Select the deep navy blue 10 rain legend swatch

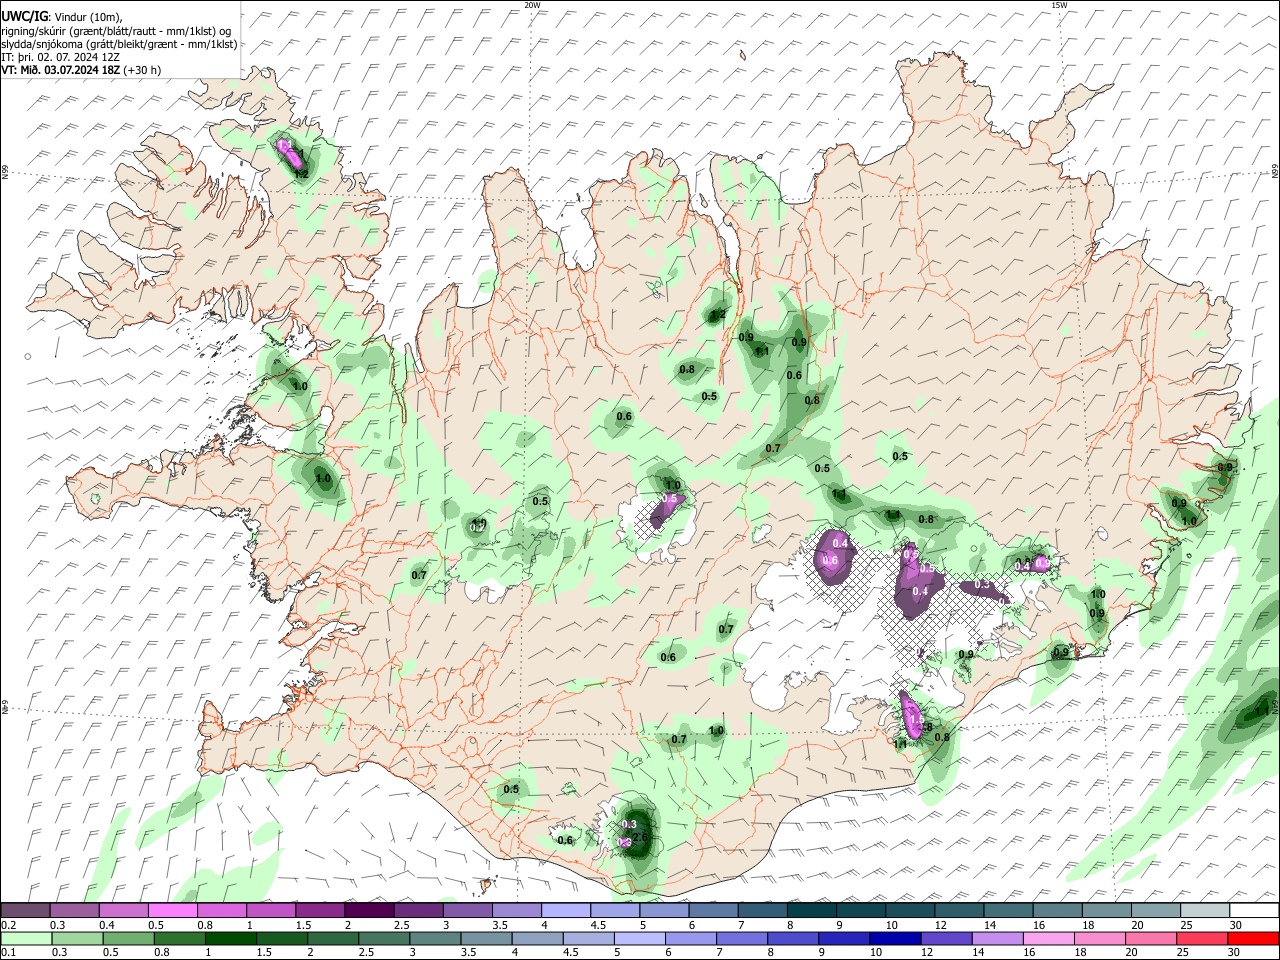[894, 939]
